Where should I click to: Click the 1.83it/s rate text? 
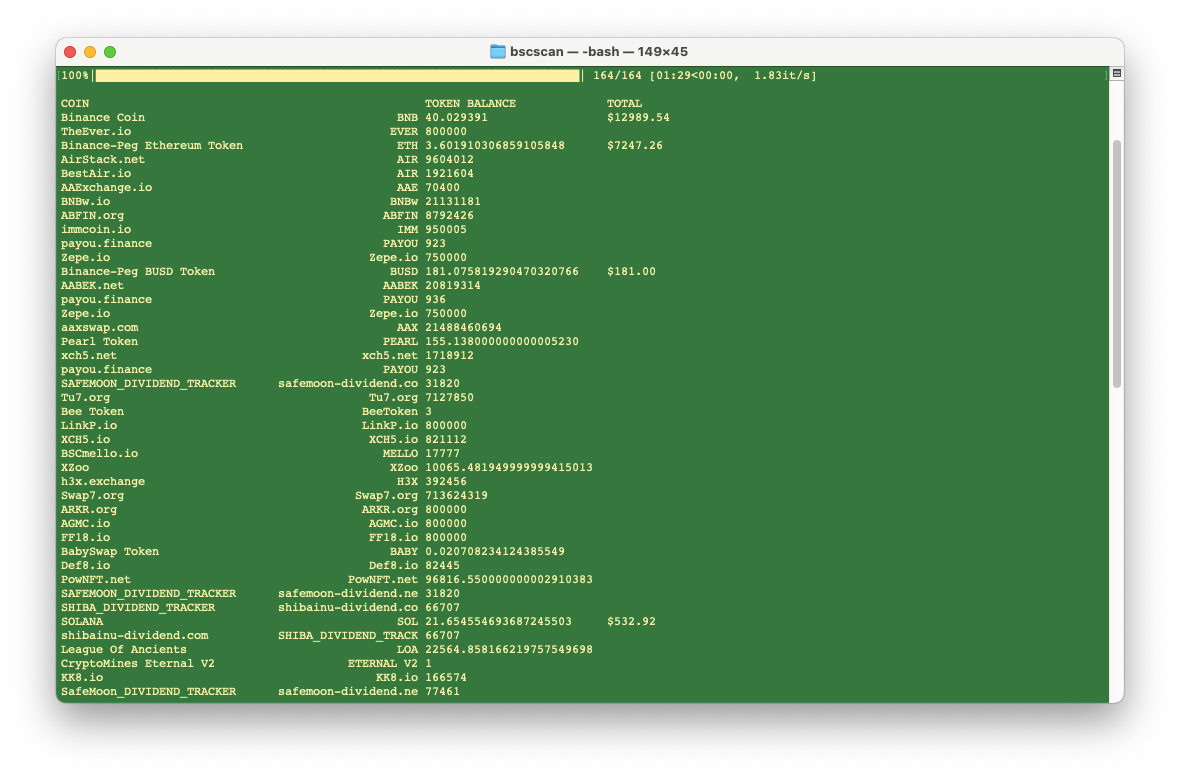[x=782, y=75]
